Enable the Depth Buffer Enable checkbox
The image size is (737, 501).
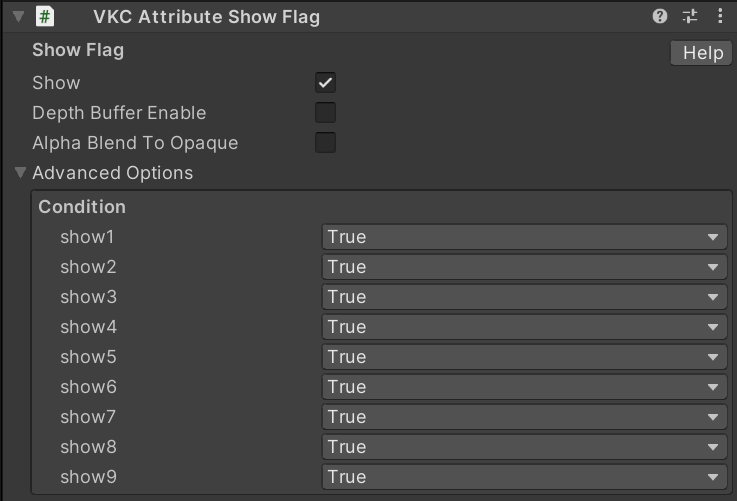click(x=325, y=113)
